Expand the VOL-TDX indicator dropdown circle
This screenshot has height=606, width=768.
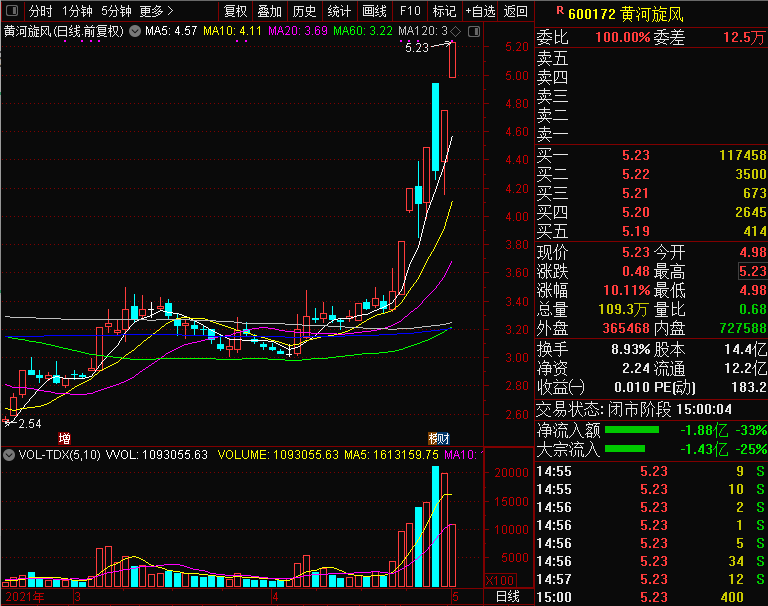(x=9, y=455)
